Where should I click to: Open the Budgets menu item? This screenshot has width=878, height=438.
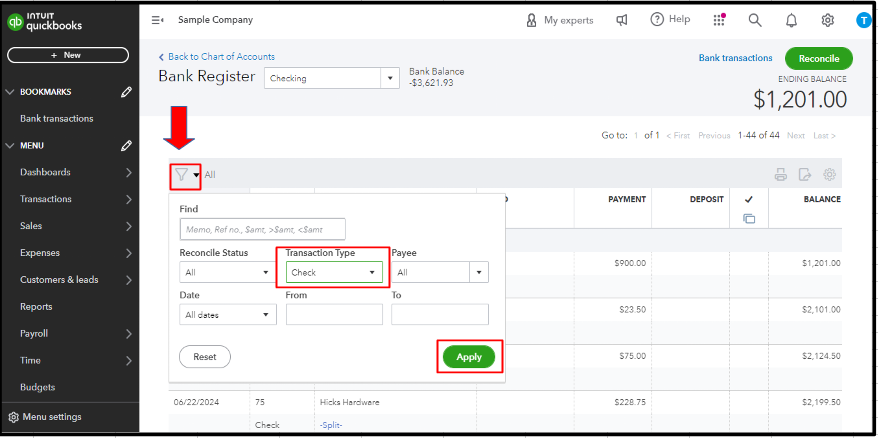[38, 387]
